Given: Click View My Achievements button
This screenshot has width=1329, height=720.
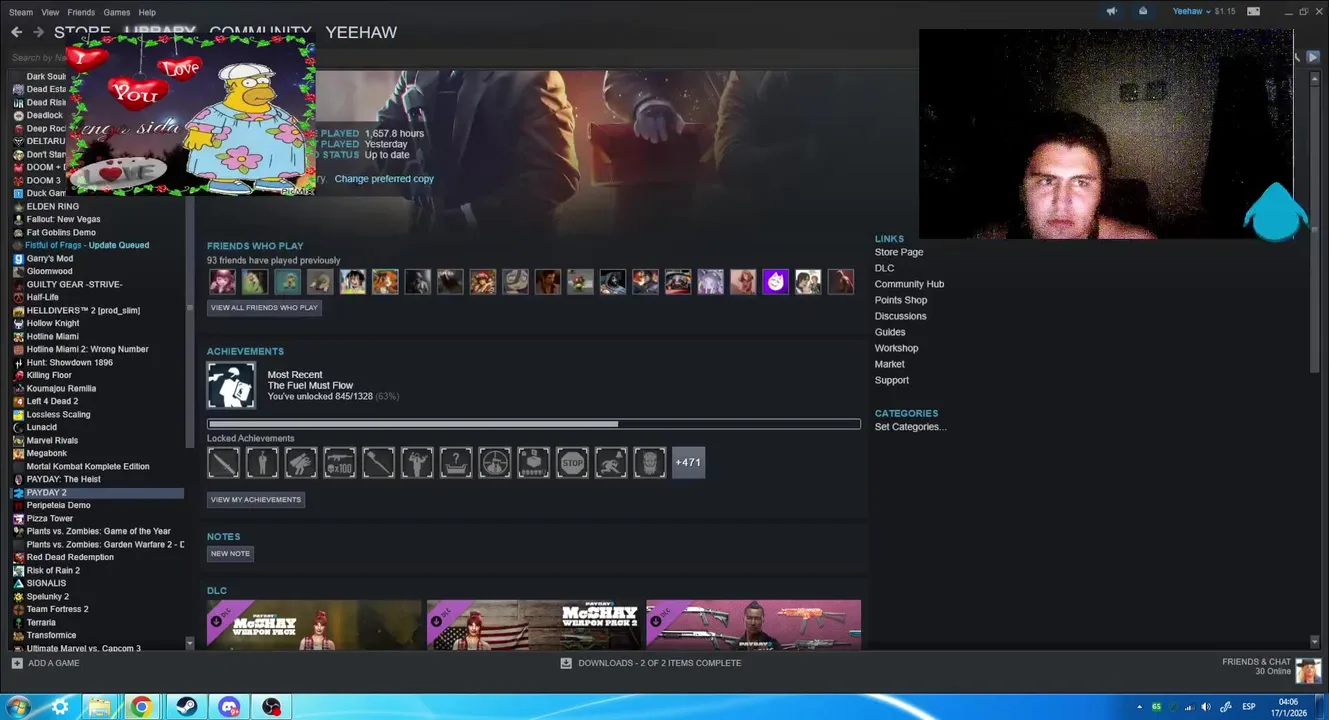Looking at the screenshot, I should point(256,500).
